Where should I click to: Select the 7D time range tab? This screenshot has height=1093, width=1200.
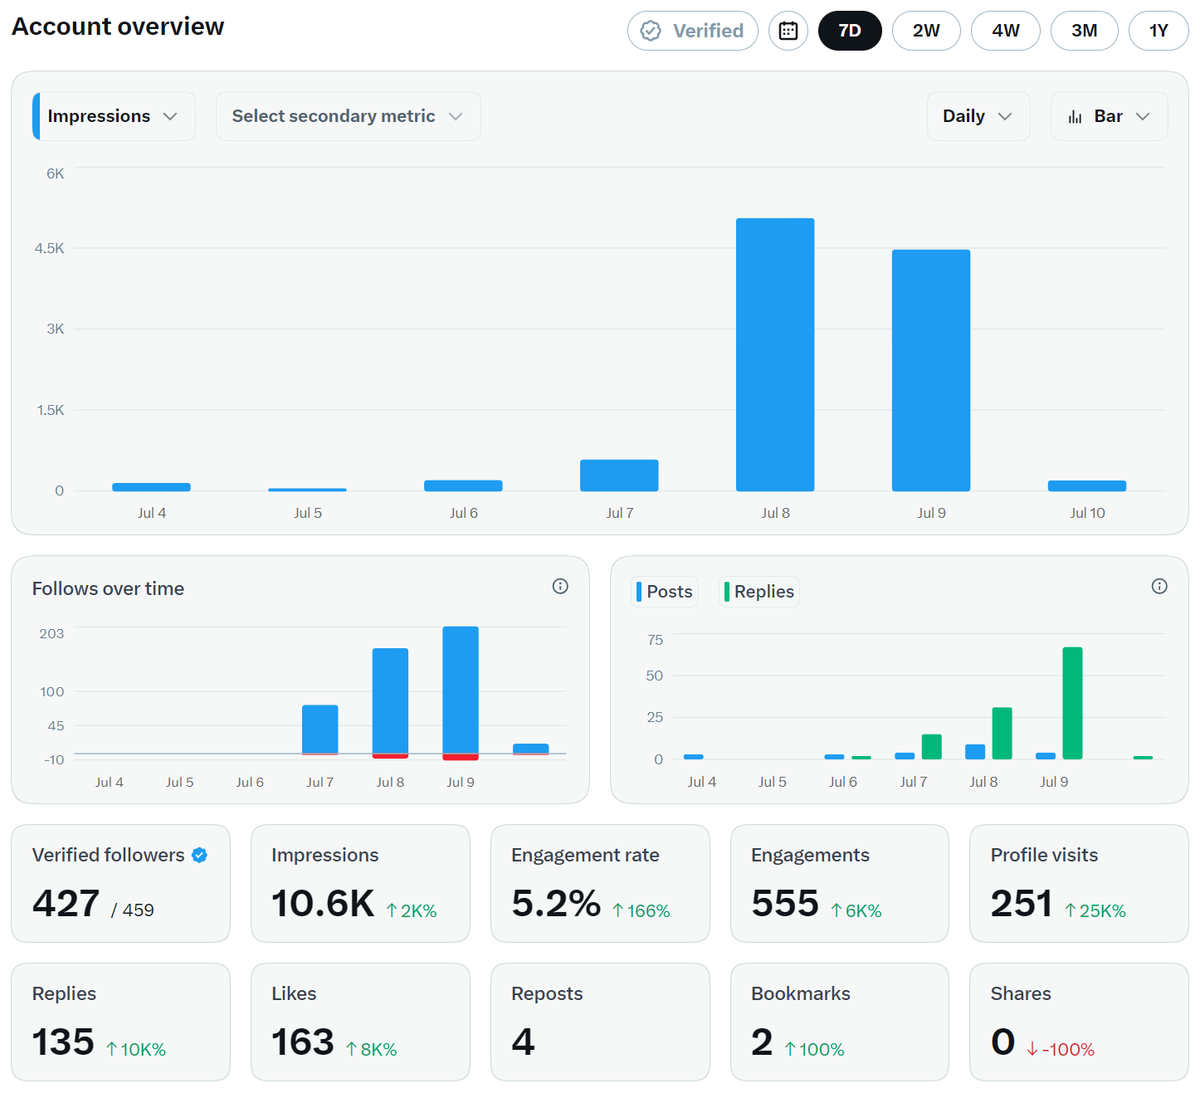coord(850,31)
